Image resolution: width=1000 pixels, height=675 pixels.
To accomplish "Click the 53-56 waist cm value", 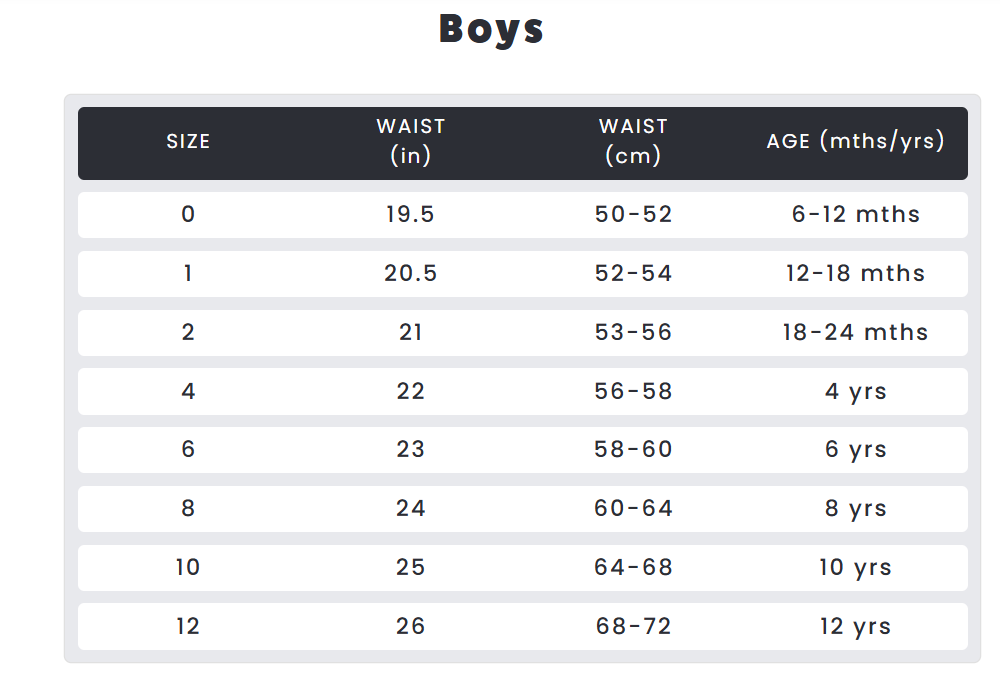I will click(x=633, y=332).
